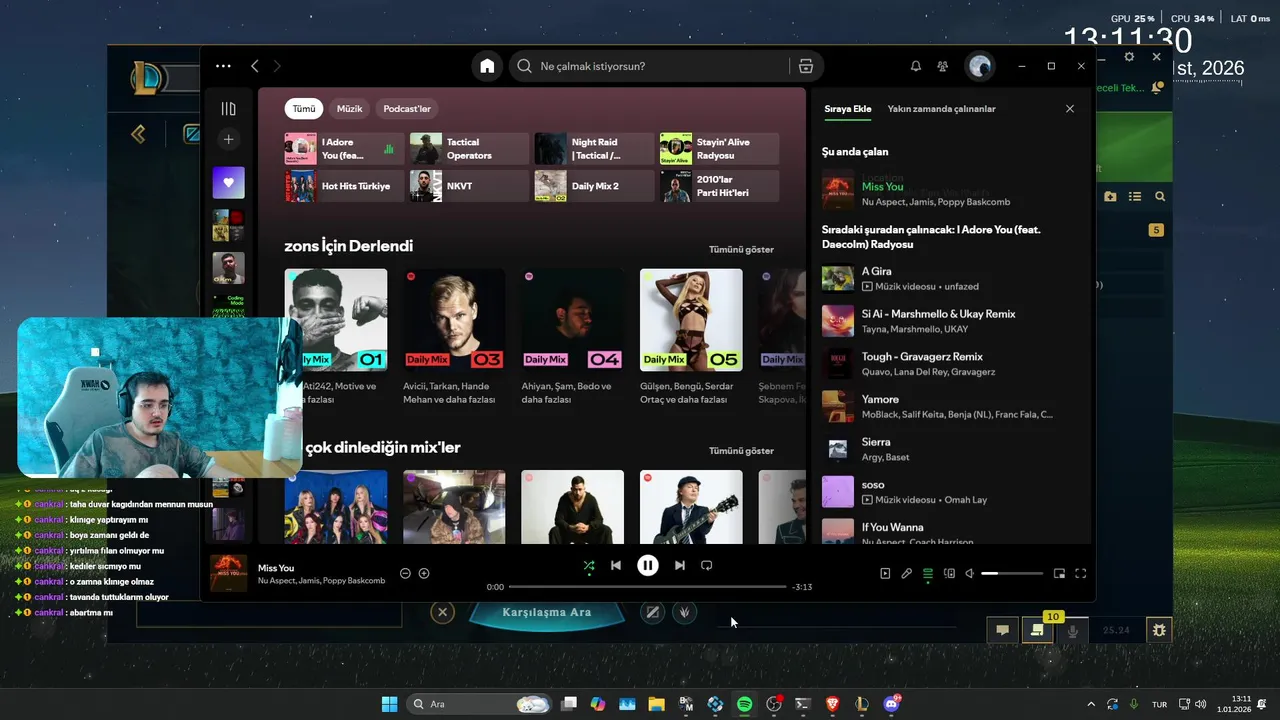The height and width of the screenshot is (720, 1280).
Task: Open the three-dot Spotify menu
Action: (x=223, y=66)
